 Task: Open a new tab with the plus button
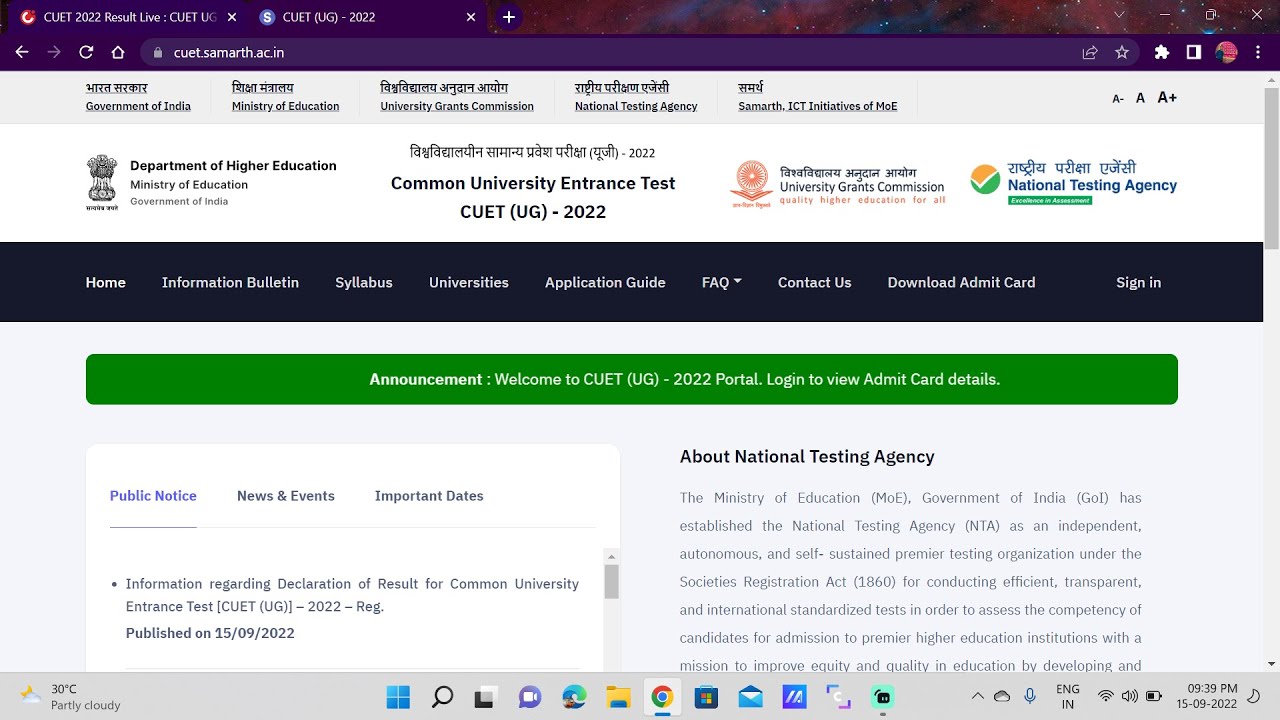[x=509, y=17]
